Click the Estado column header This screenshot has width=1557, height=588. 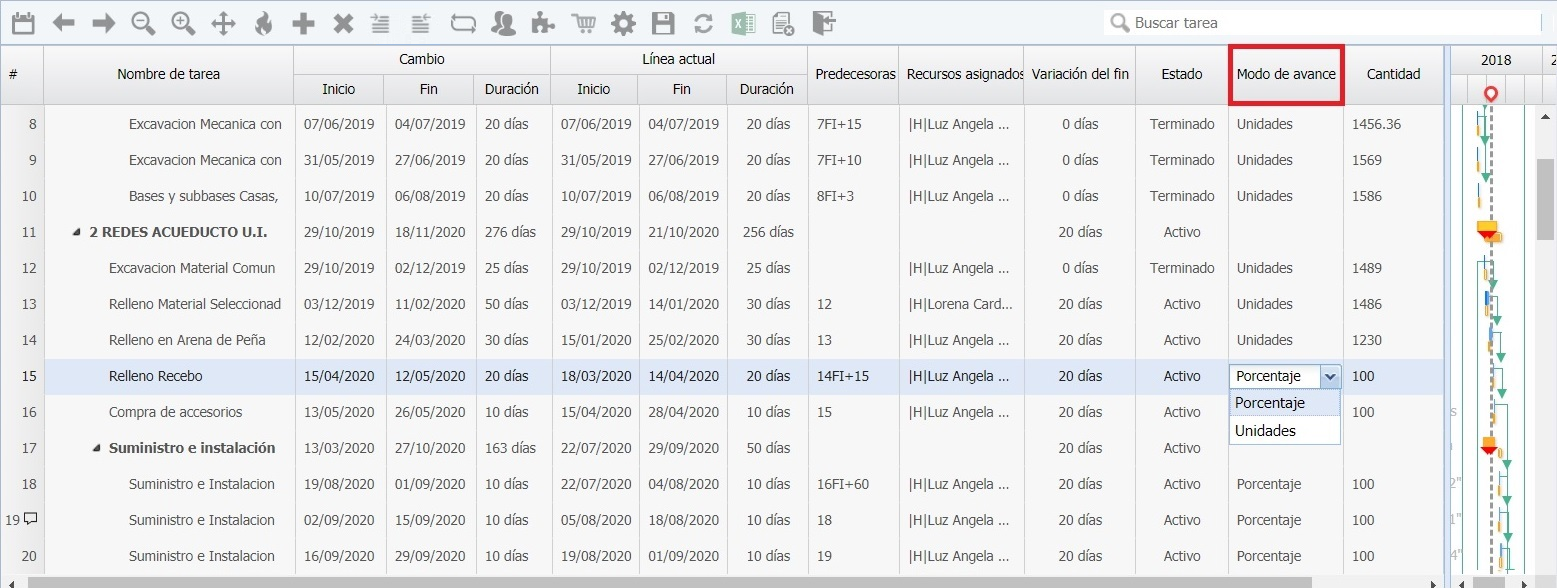pyautogui.click(x=1182, y=74)
